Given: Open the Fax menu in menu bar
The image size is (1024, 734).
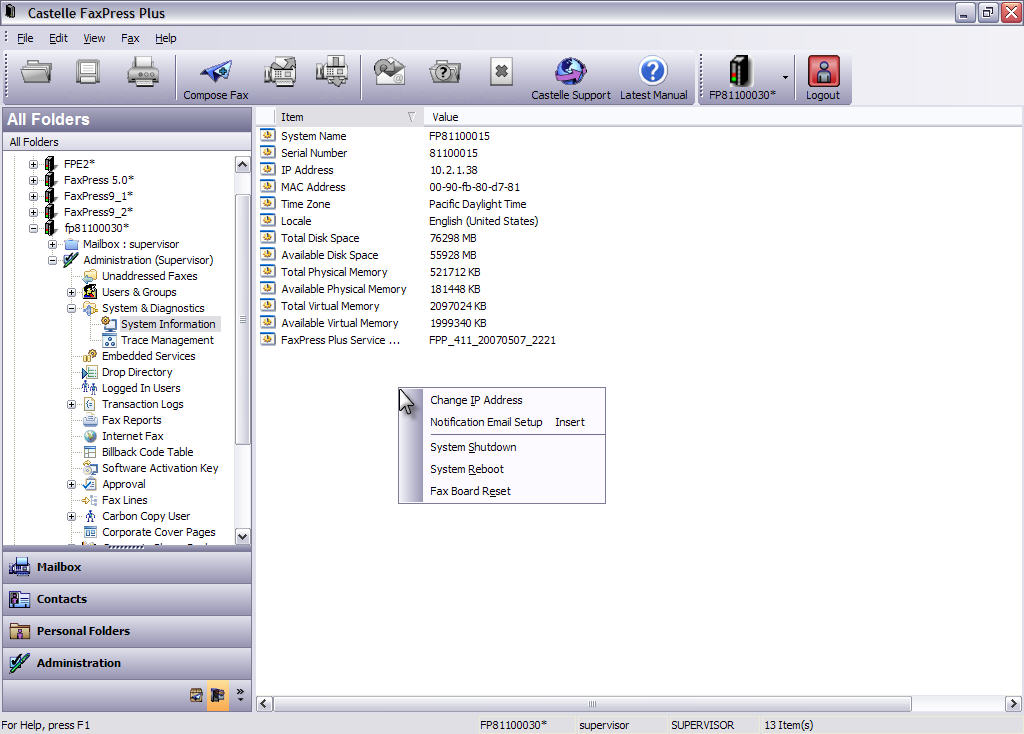Looking at the screenshot, I should (x=130, y=38).
